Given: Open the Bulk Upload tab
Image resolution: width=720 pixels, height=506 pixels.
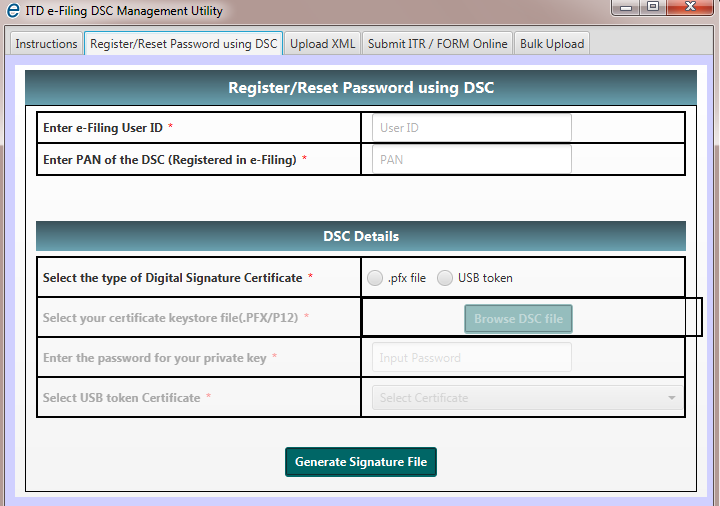Looking at the screenshot, I should click(552, 44).
